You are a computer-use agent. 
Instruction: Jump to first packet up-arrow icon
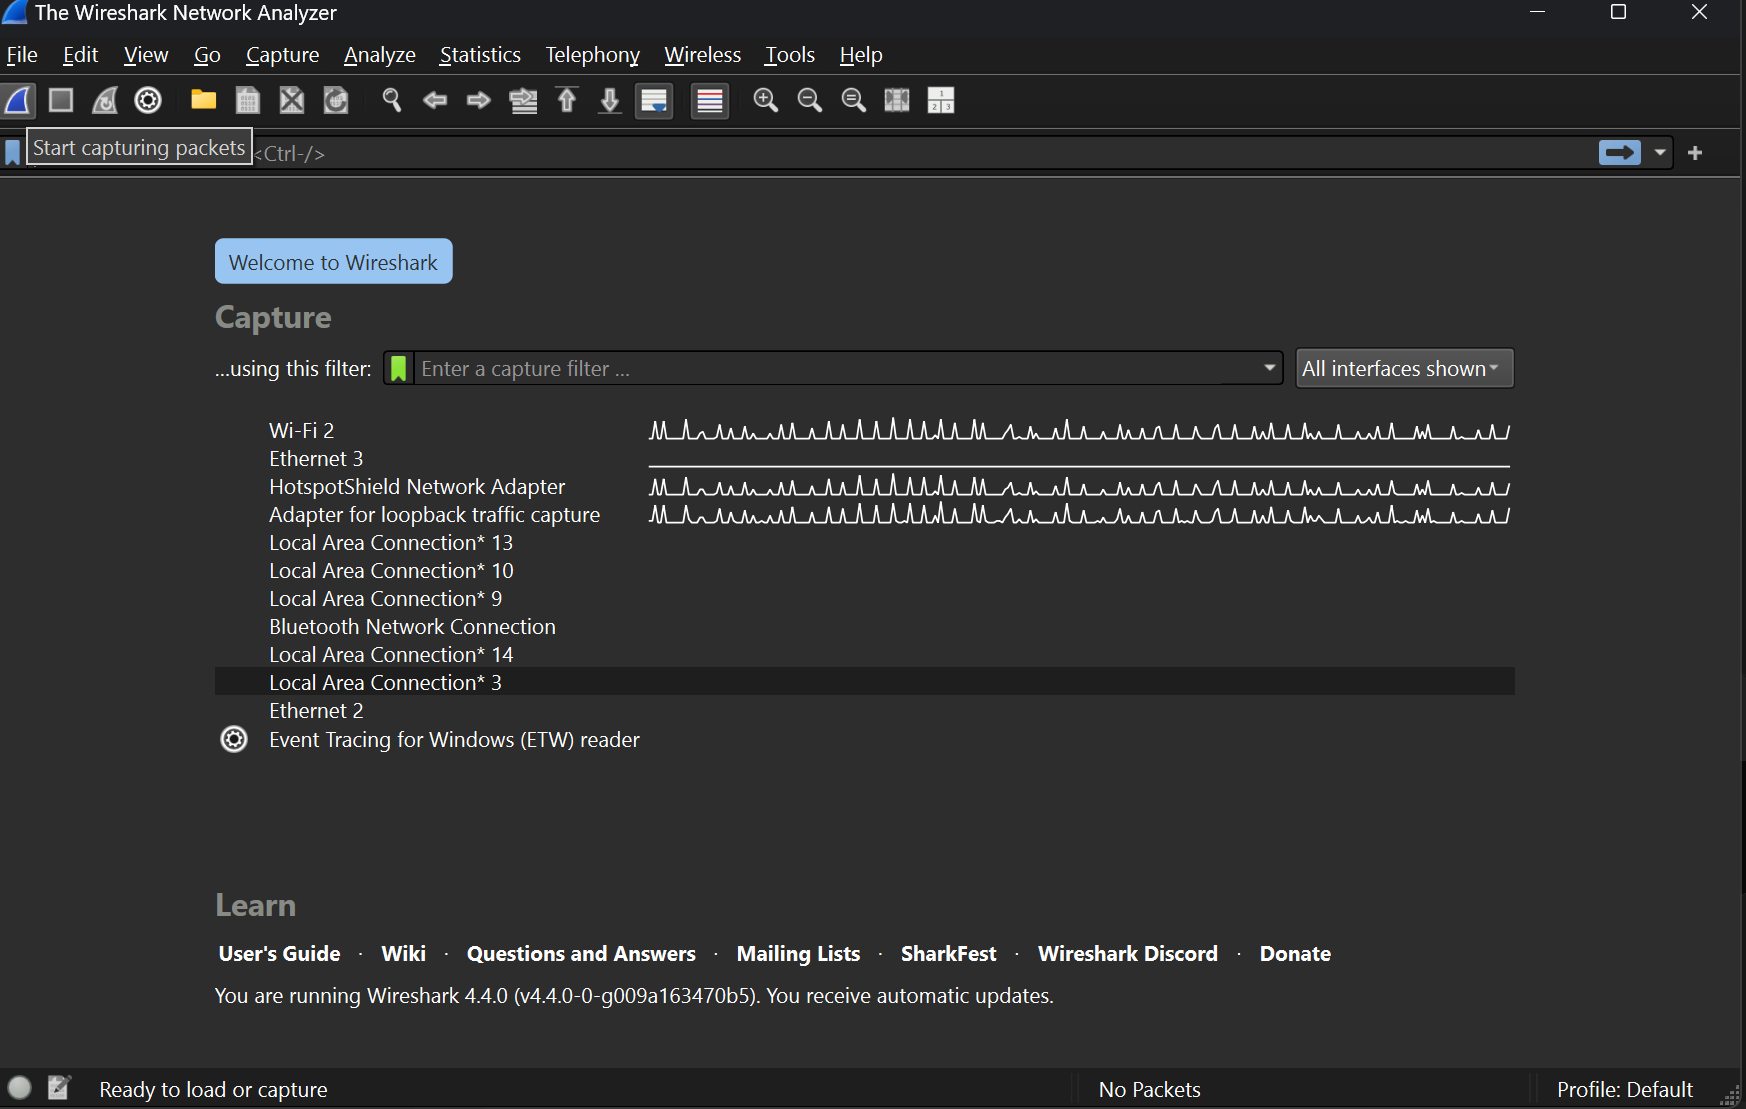point(567,100)
